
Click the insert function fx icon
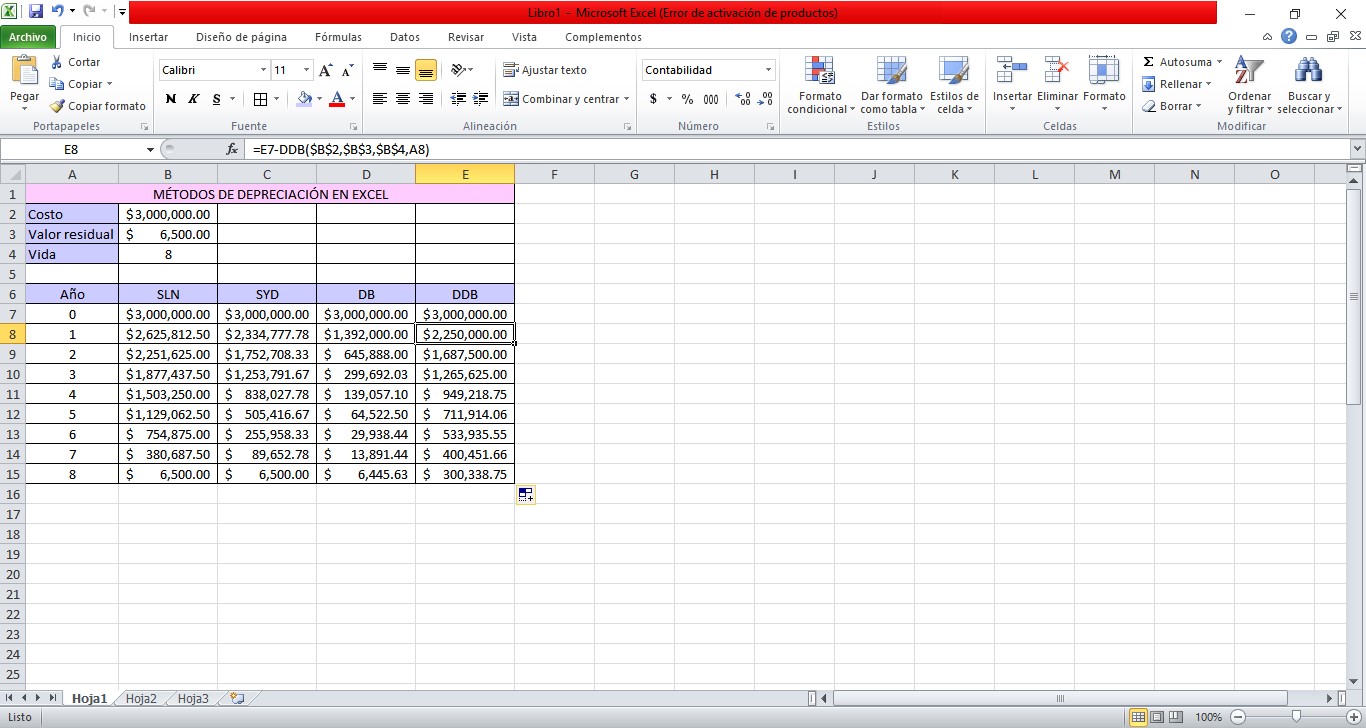point(232,149)
